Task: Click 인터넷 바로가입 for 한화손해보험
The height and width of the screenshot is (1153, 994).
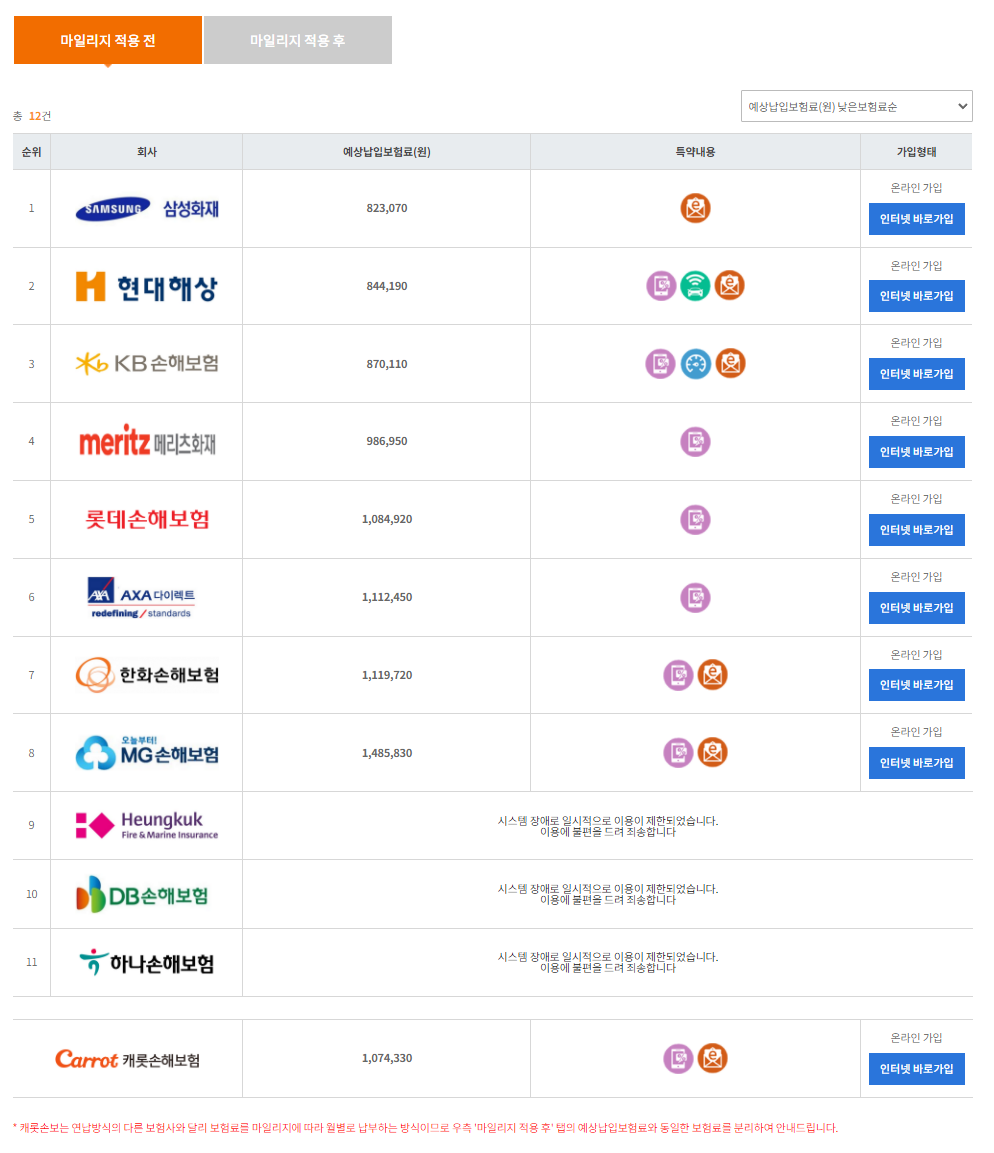Action: click(x=917, y=685)
